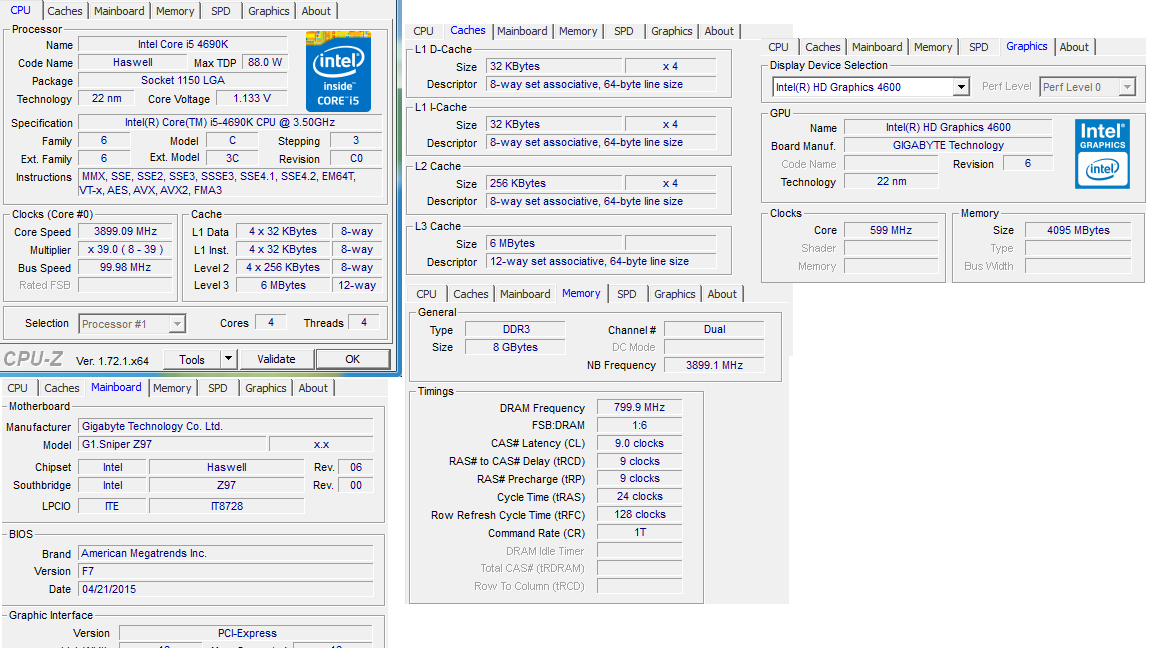1152x648 pixels.
Task: Click the Code Name field Haswell
Action: click(132, 62)
